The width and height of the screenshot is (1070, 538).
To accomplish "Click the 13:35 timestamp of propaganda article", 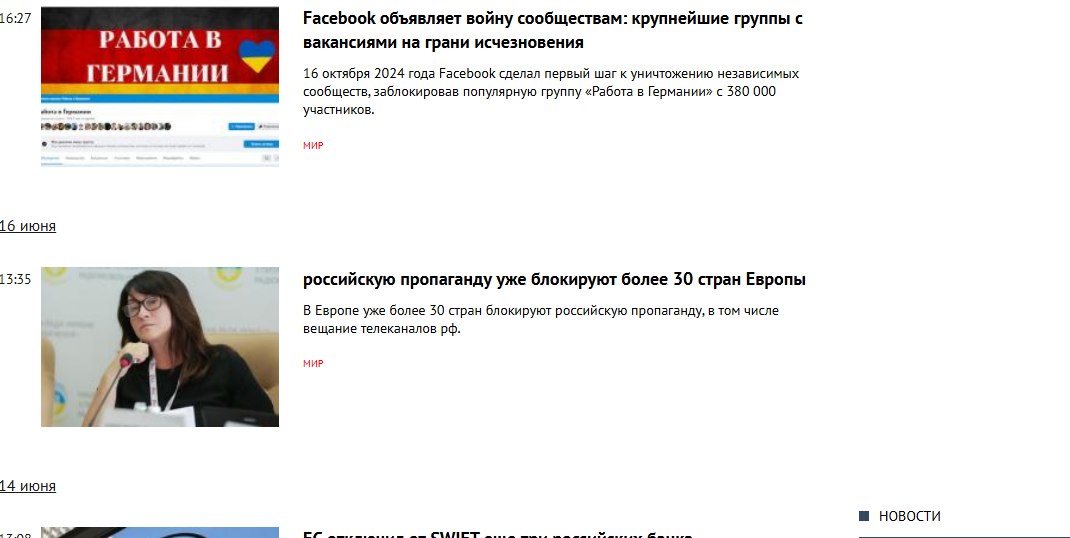I will click(x=15, y=279).
